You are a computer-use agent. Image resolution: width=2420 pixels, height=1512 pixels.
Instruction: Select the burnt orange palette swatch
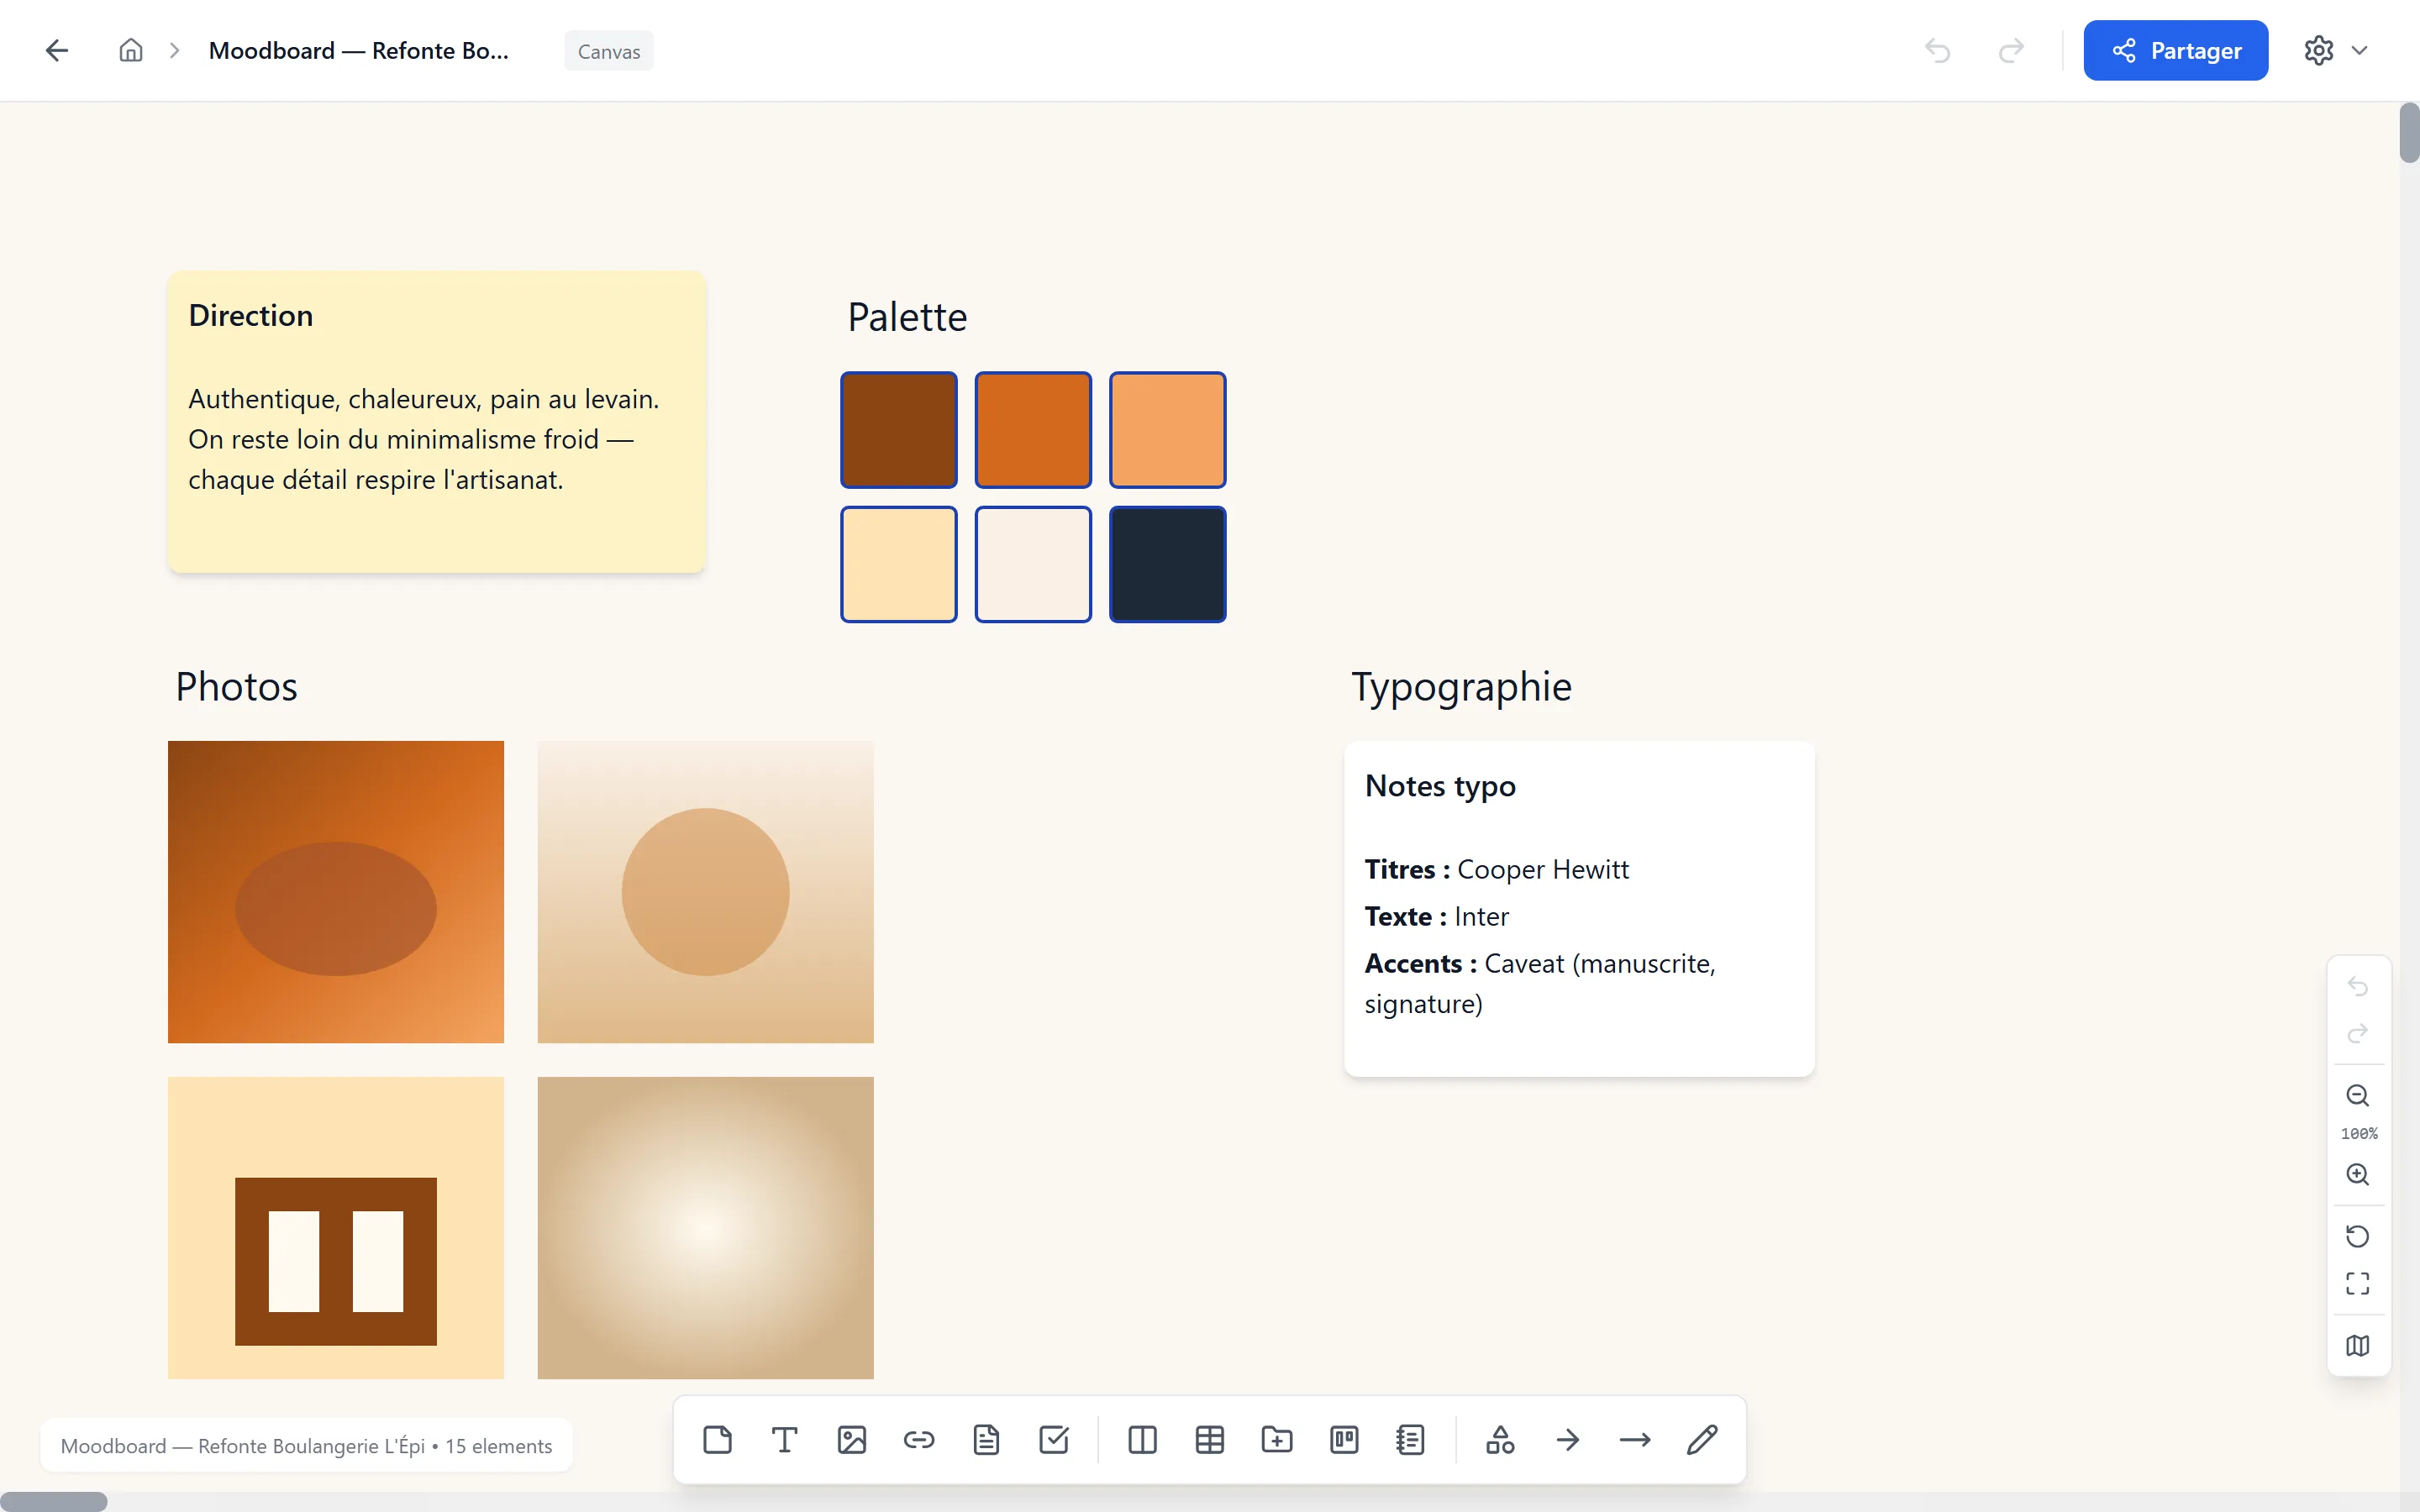point(1033,430)
